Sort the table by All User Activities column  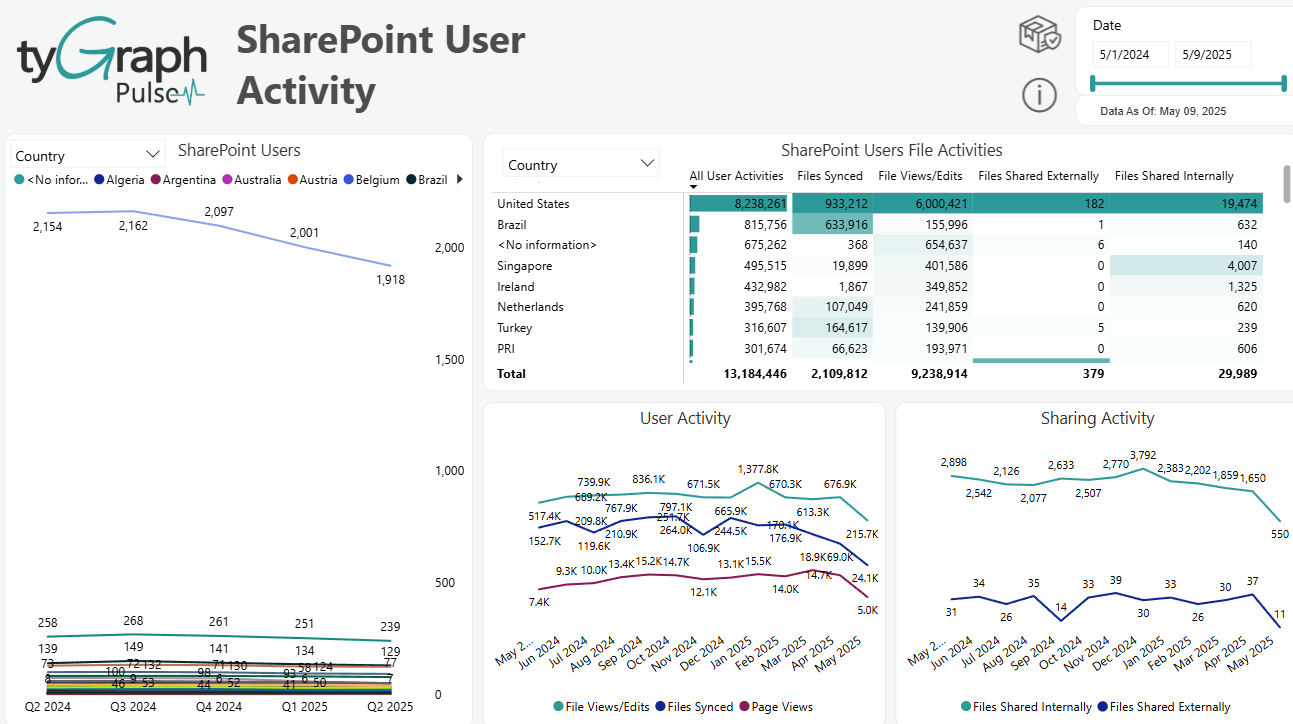tap(735, 175)
